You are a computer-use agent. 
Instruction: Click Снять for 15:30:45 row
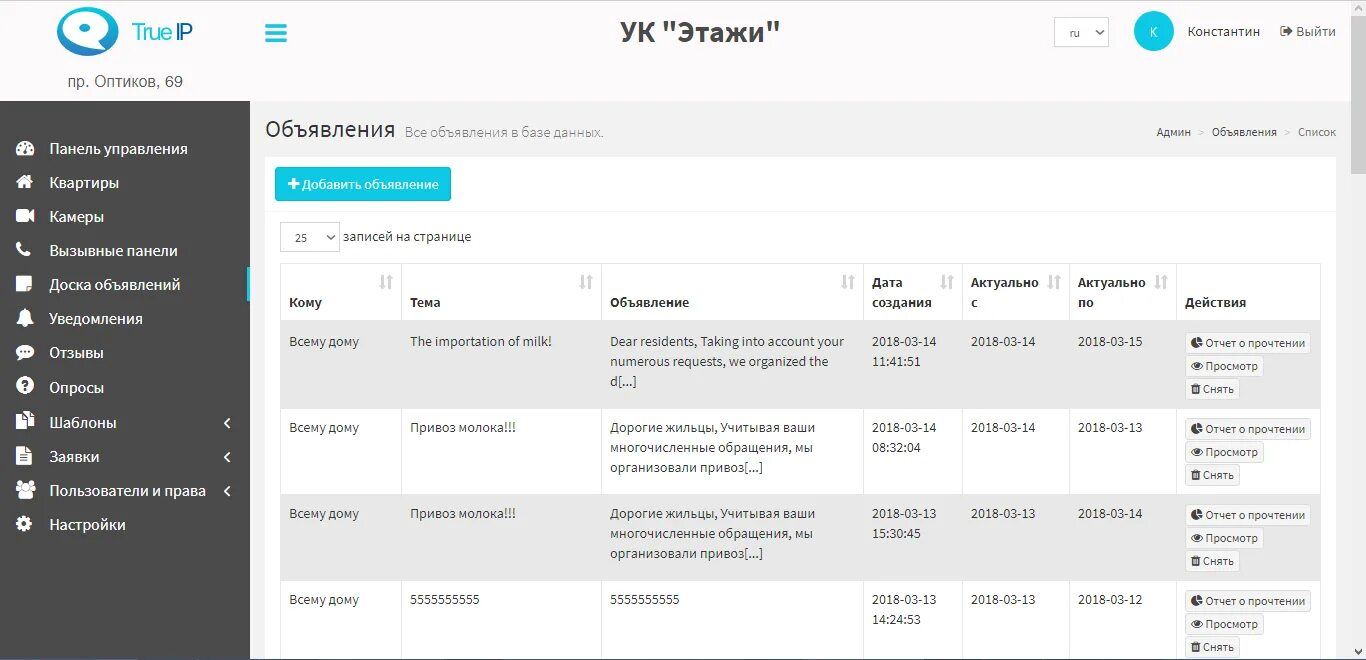pos(1212,561)
